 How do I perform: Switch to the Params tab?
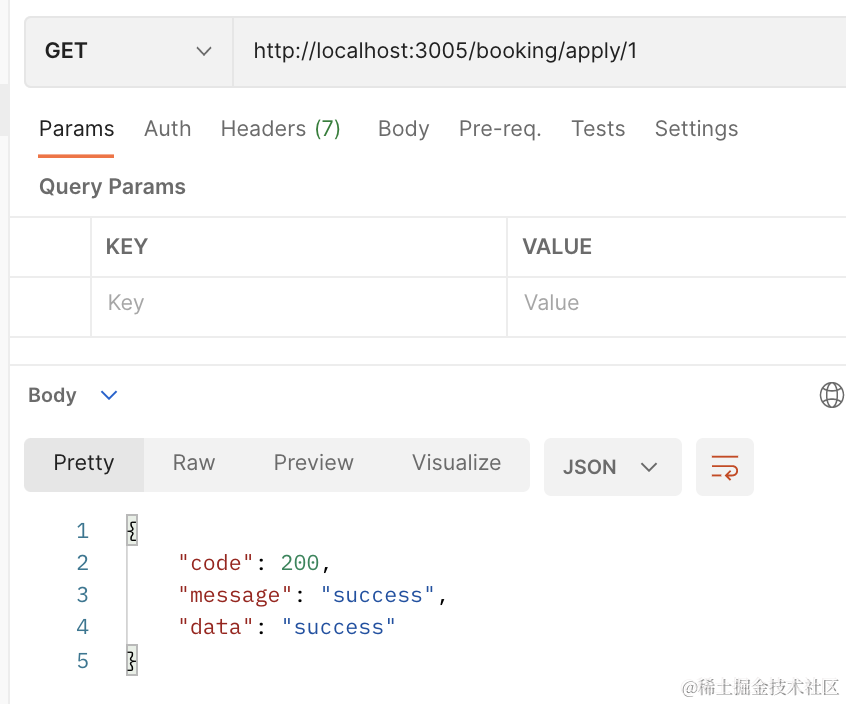(76, 129)
